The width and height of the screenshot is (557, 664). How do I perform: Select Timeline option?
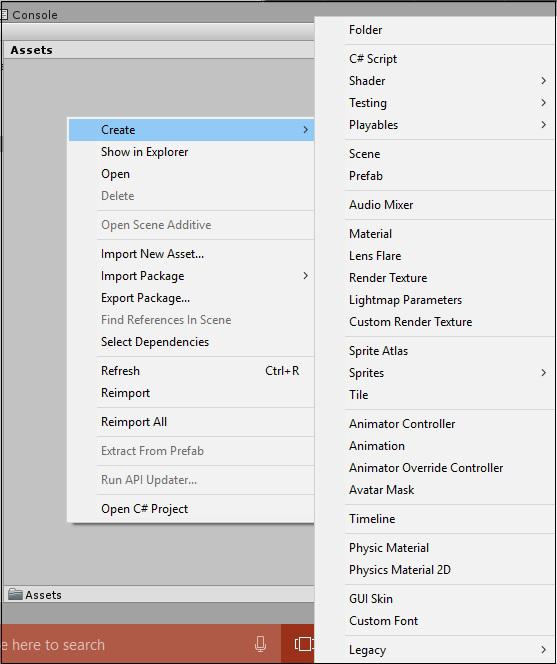tap(435, 519)
